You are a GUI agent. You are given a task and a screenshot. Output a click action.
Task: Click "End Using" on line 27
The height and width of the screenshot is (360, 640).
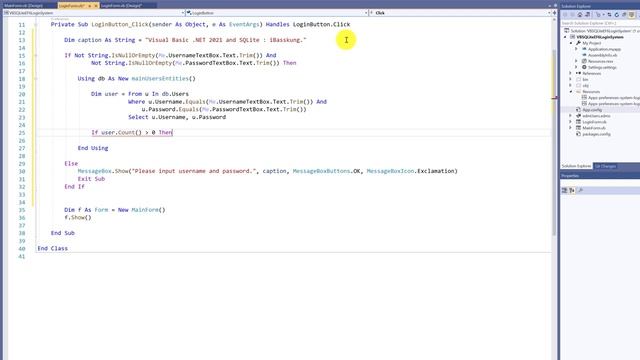93,148
